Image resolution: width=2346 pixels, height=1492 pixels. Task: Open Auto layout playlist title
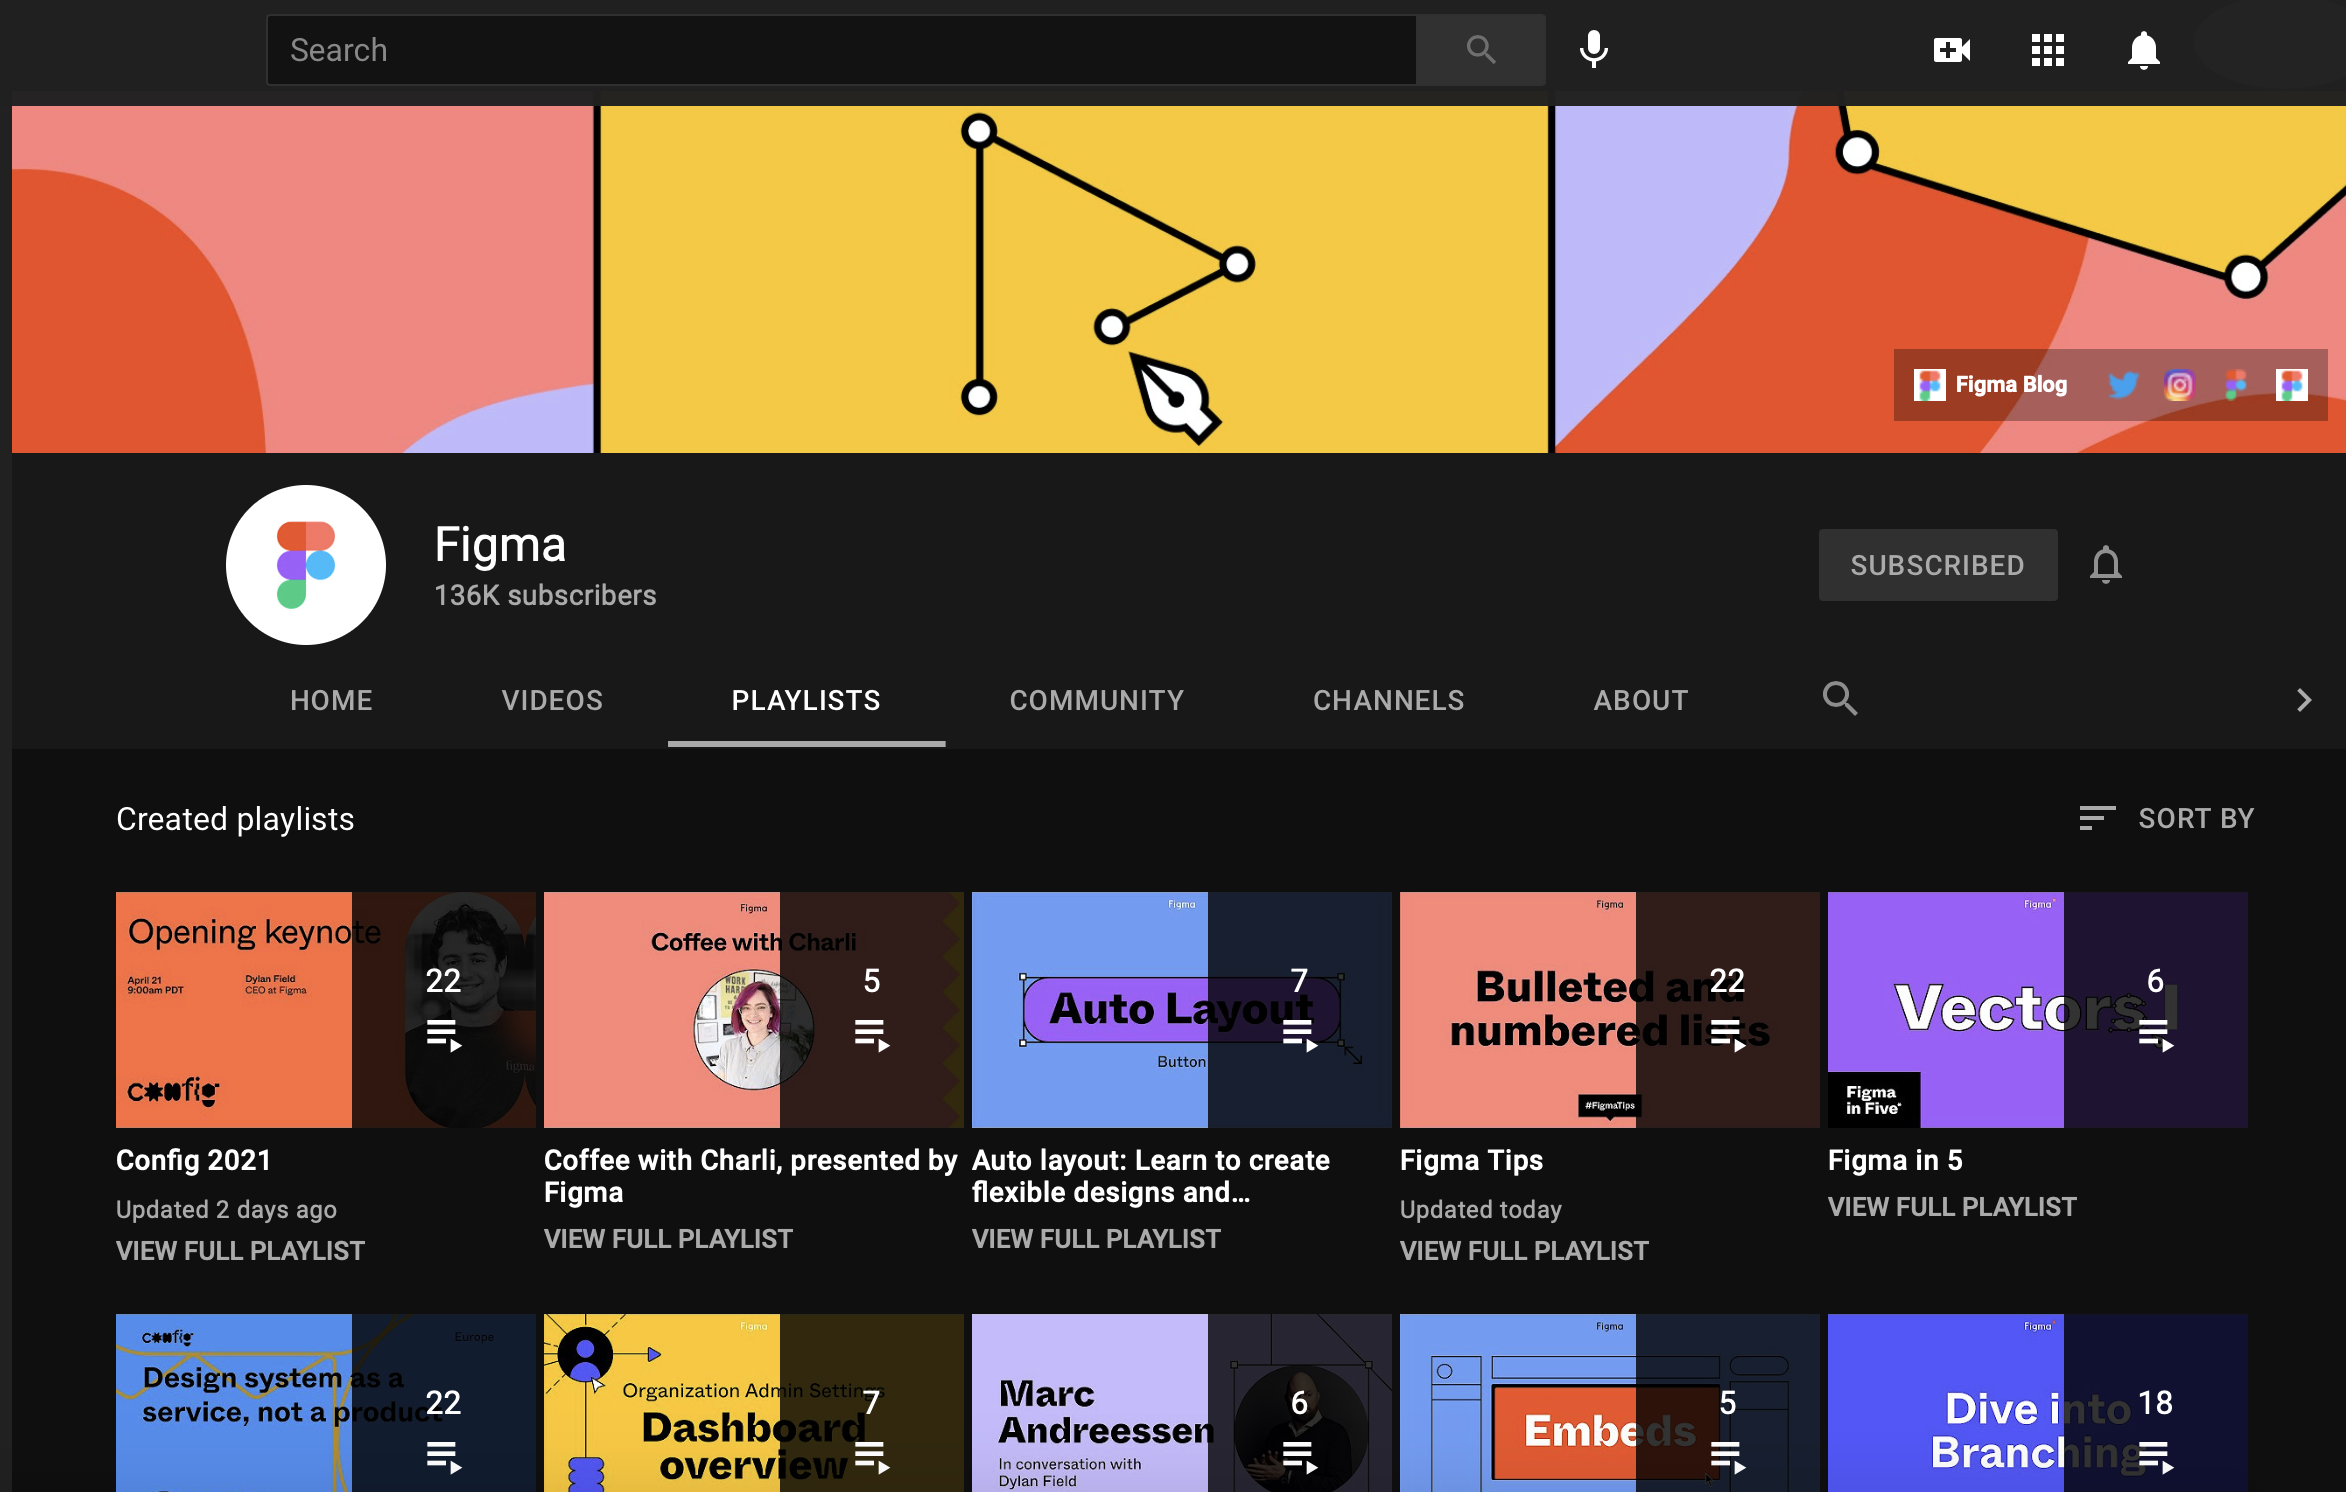(x=1151, y=1176)
